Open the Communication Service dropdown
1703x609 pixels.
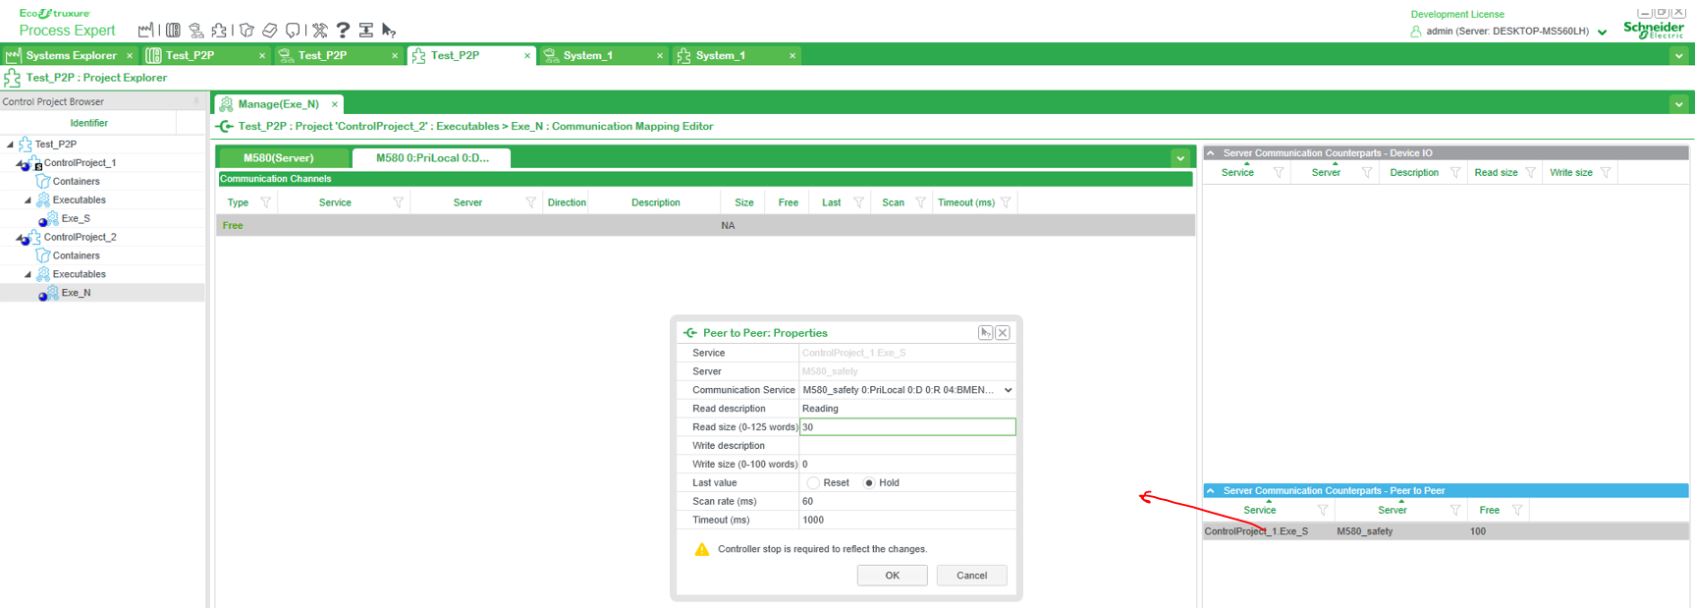pos(1008,390)
